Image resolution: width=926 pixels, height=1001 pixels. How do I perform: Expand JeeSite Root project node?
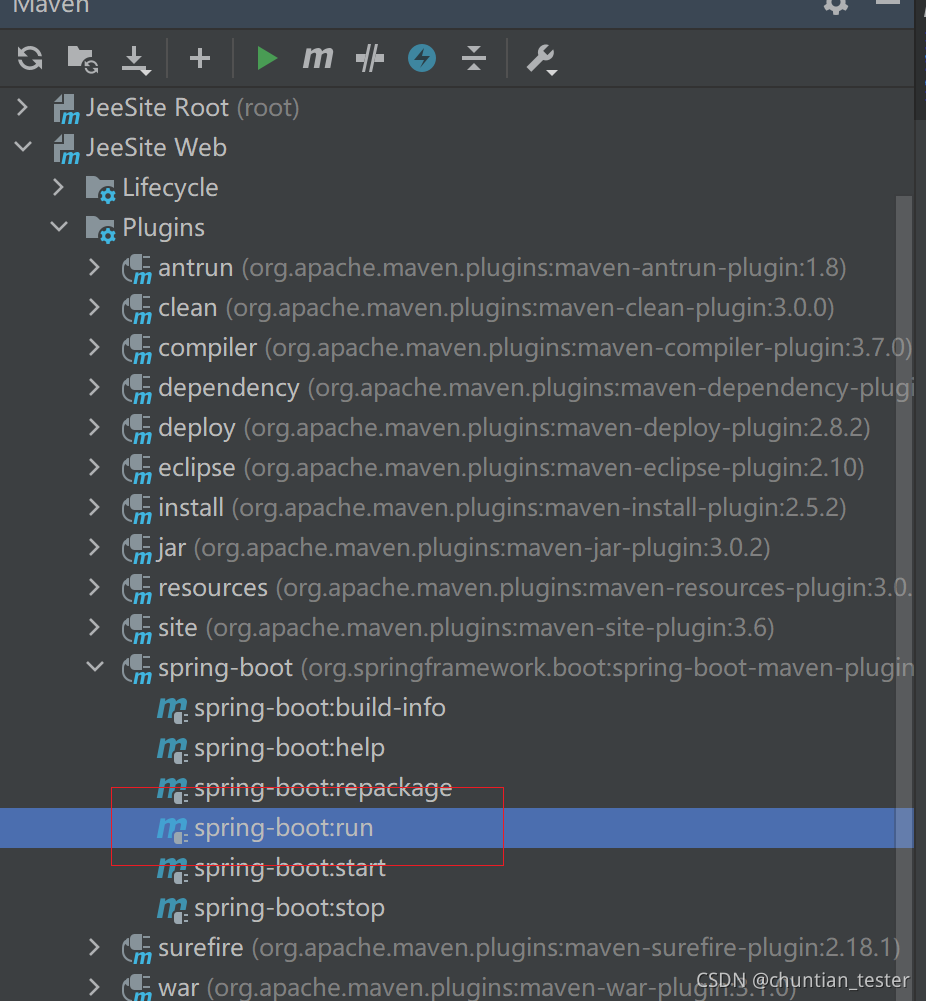point(22,107)
